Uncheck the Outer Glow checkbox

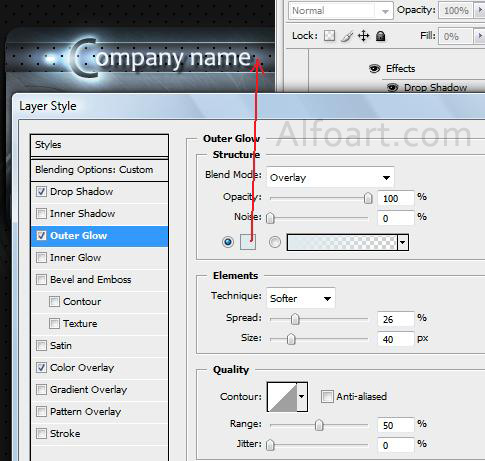point(41,236)
